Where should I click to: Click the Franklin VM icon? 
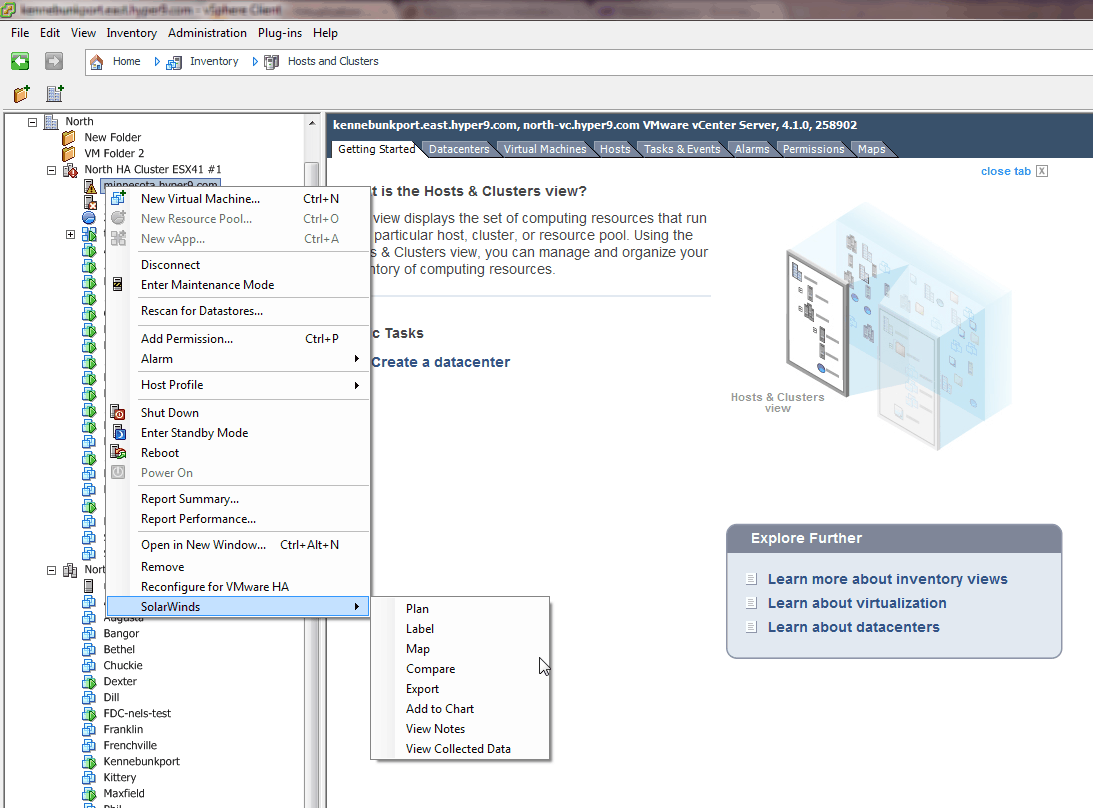[89, 729]
